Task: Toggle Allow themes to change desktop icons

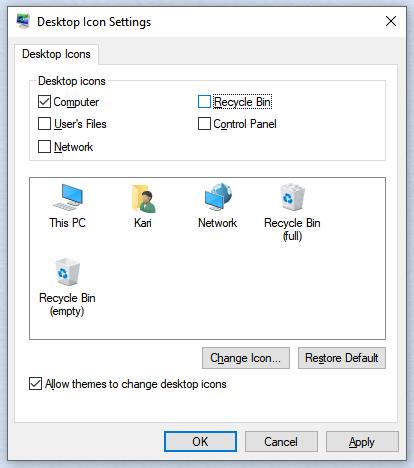Action: click(x=35, y=384)
